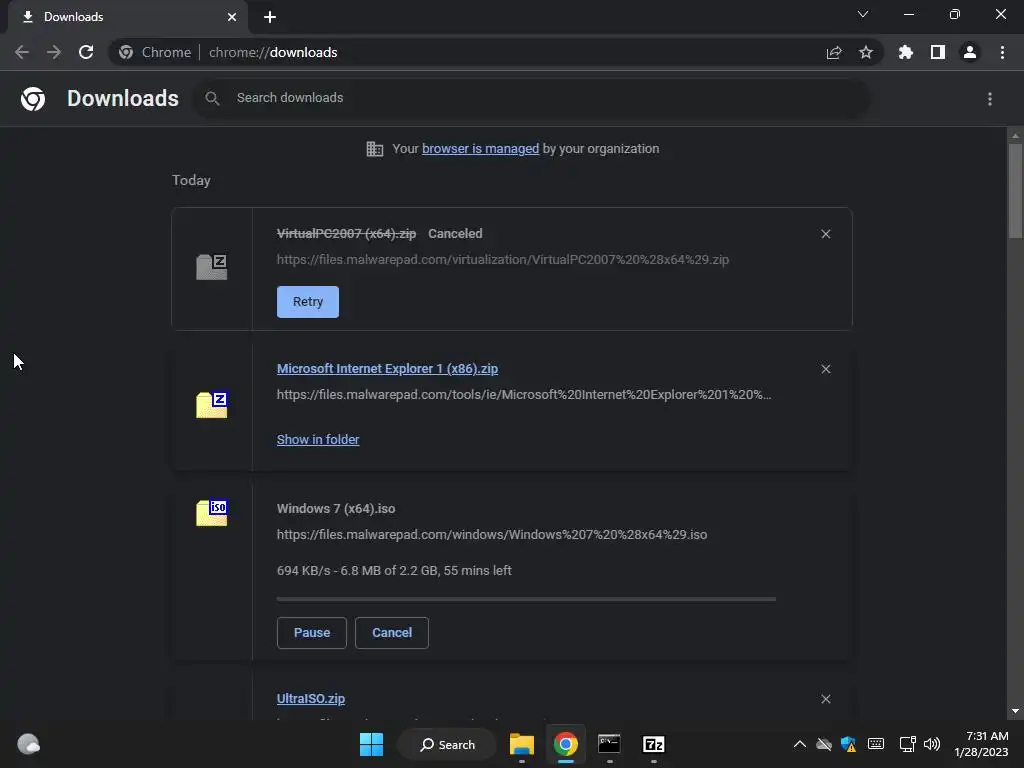Open the Downloads page more actions menu
The image size is (1024, 768).
pyautogui.click(x=990, y=99)
